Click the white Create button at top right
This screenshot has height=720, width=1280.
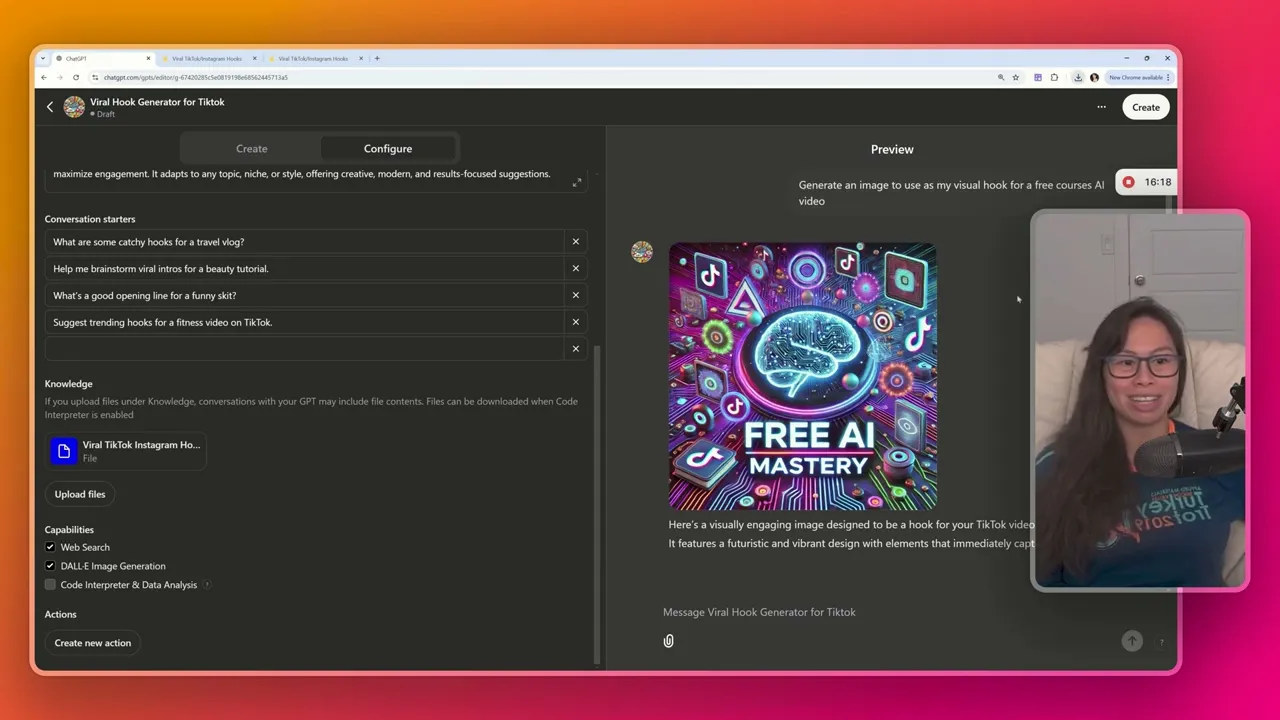click(1146, 107)
